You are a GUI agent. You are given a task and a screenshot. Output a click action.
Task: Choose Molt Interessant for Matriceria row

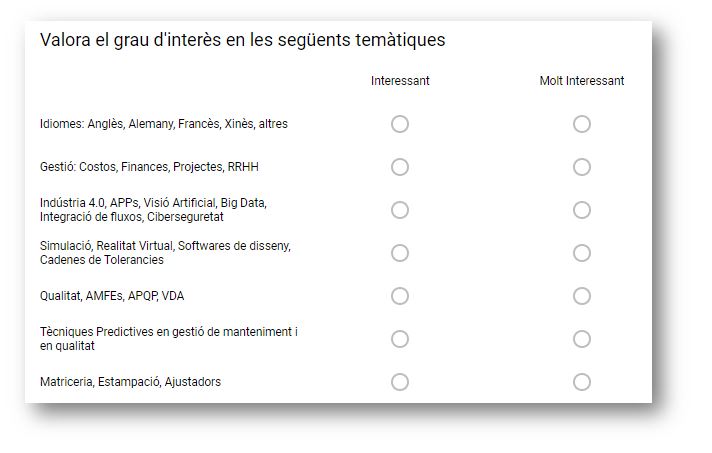click(x=582, y=382)
